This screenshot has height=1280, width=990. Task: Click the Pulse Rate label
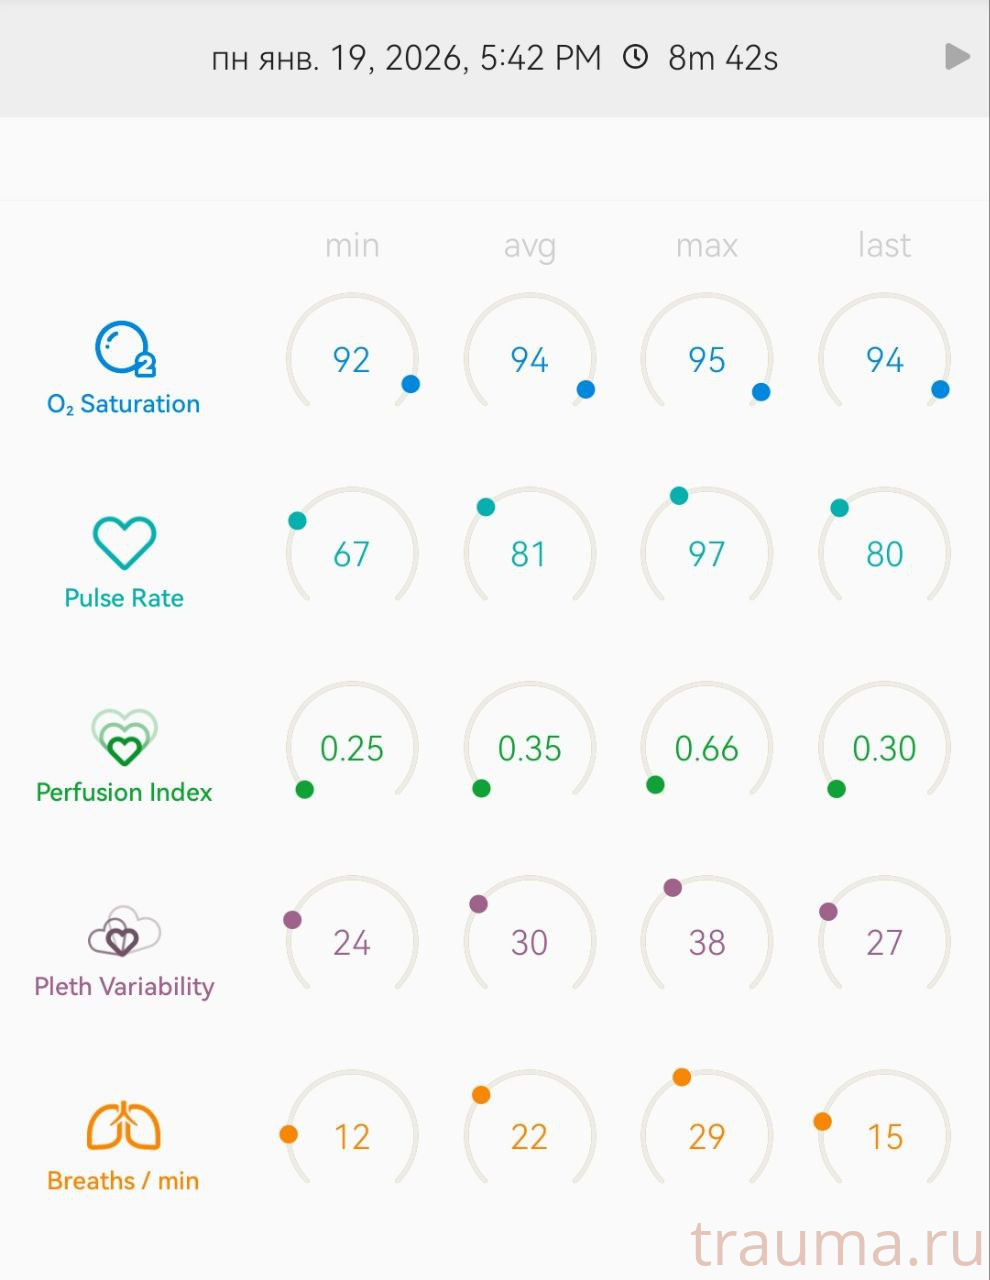click(124, 598)
